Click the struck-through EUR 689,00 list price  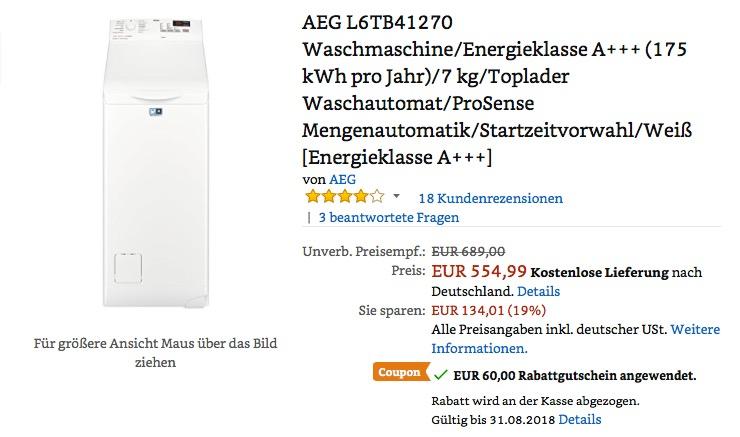468,251
